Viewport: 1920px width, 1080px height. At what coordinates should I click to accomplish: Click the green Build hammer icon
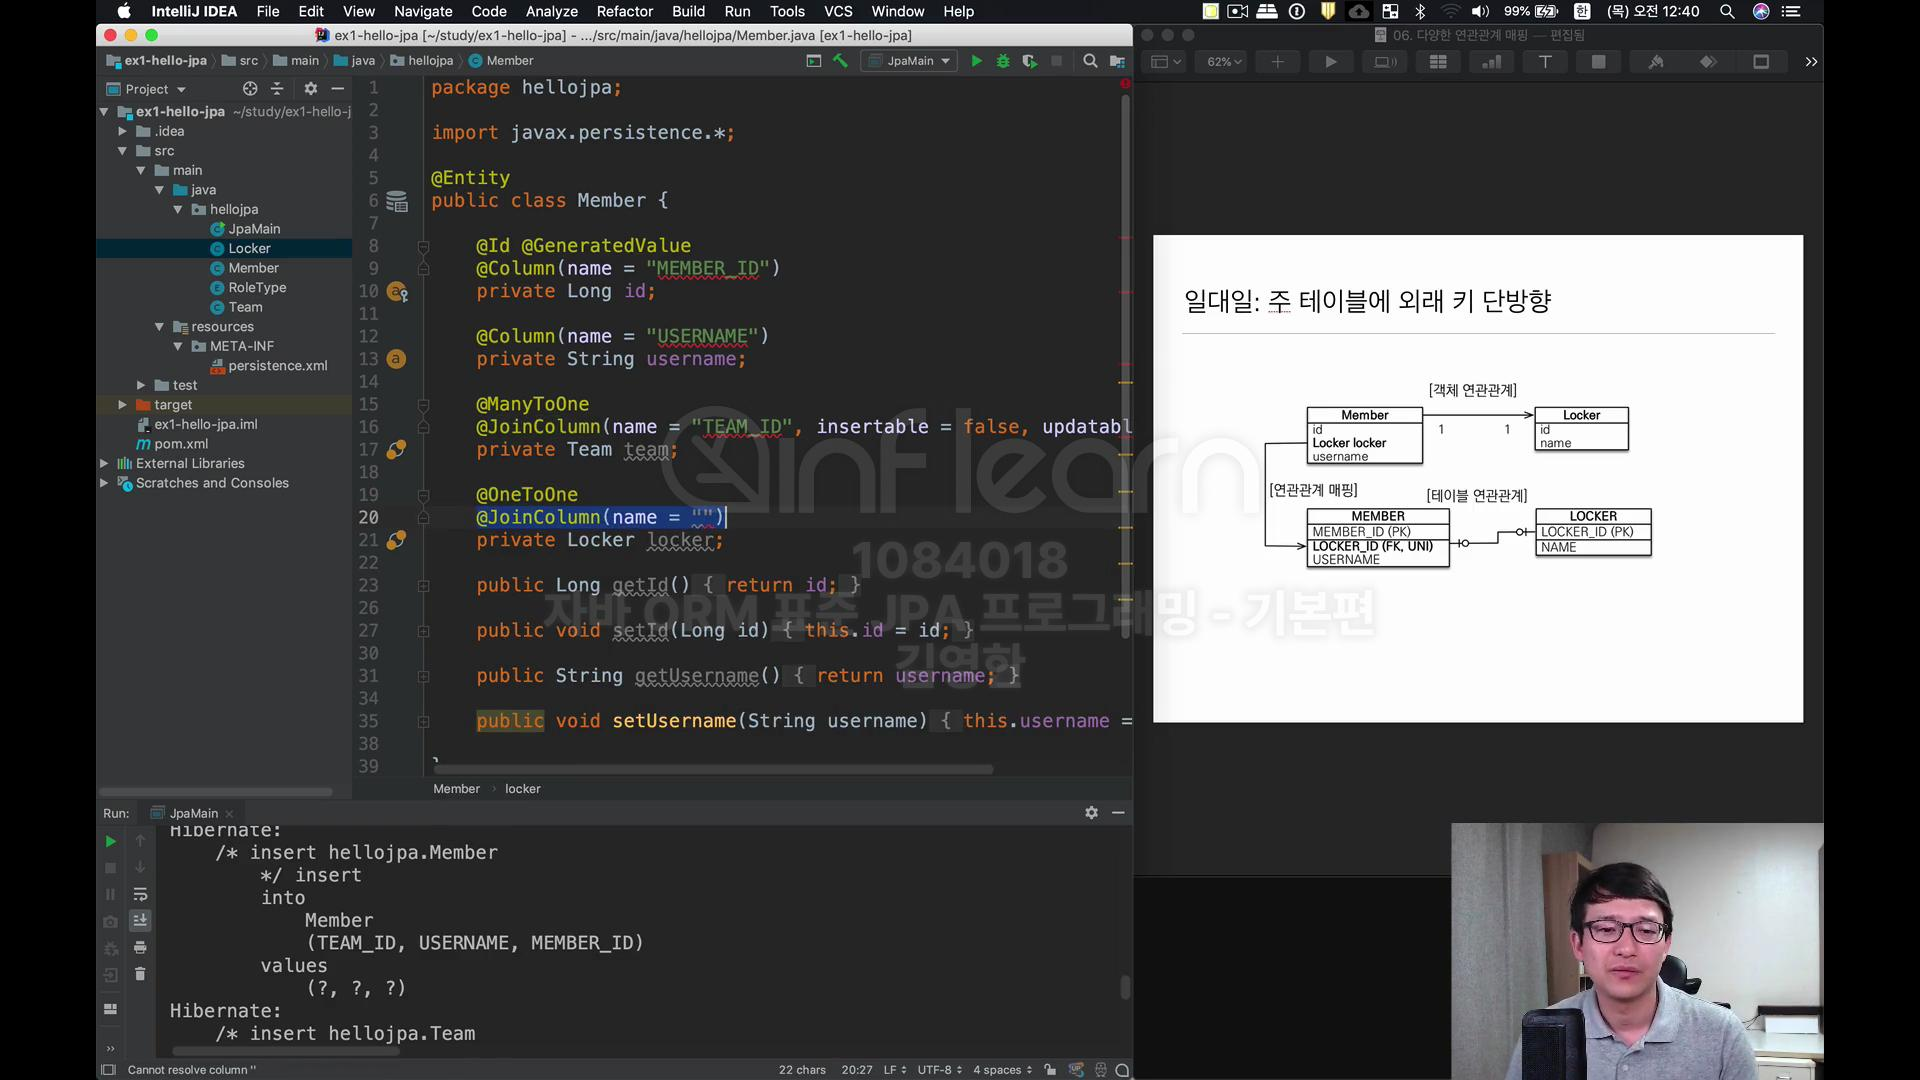point(840,61)
